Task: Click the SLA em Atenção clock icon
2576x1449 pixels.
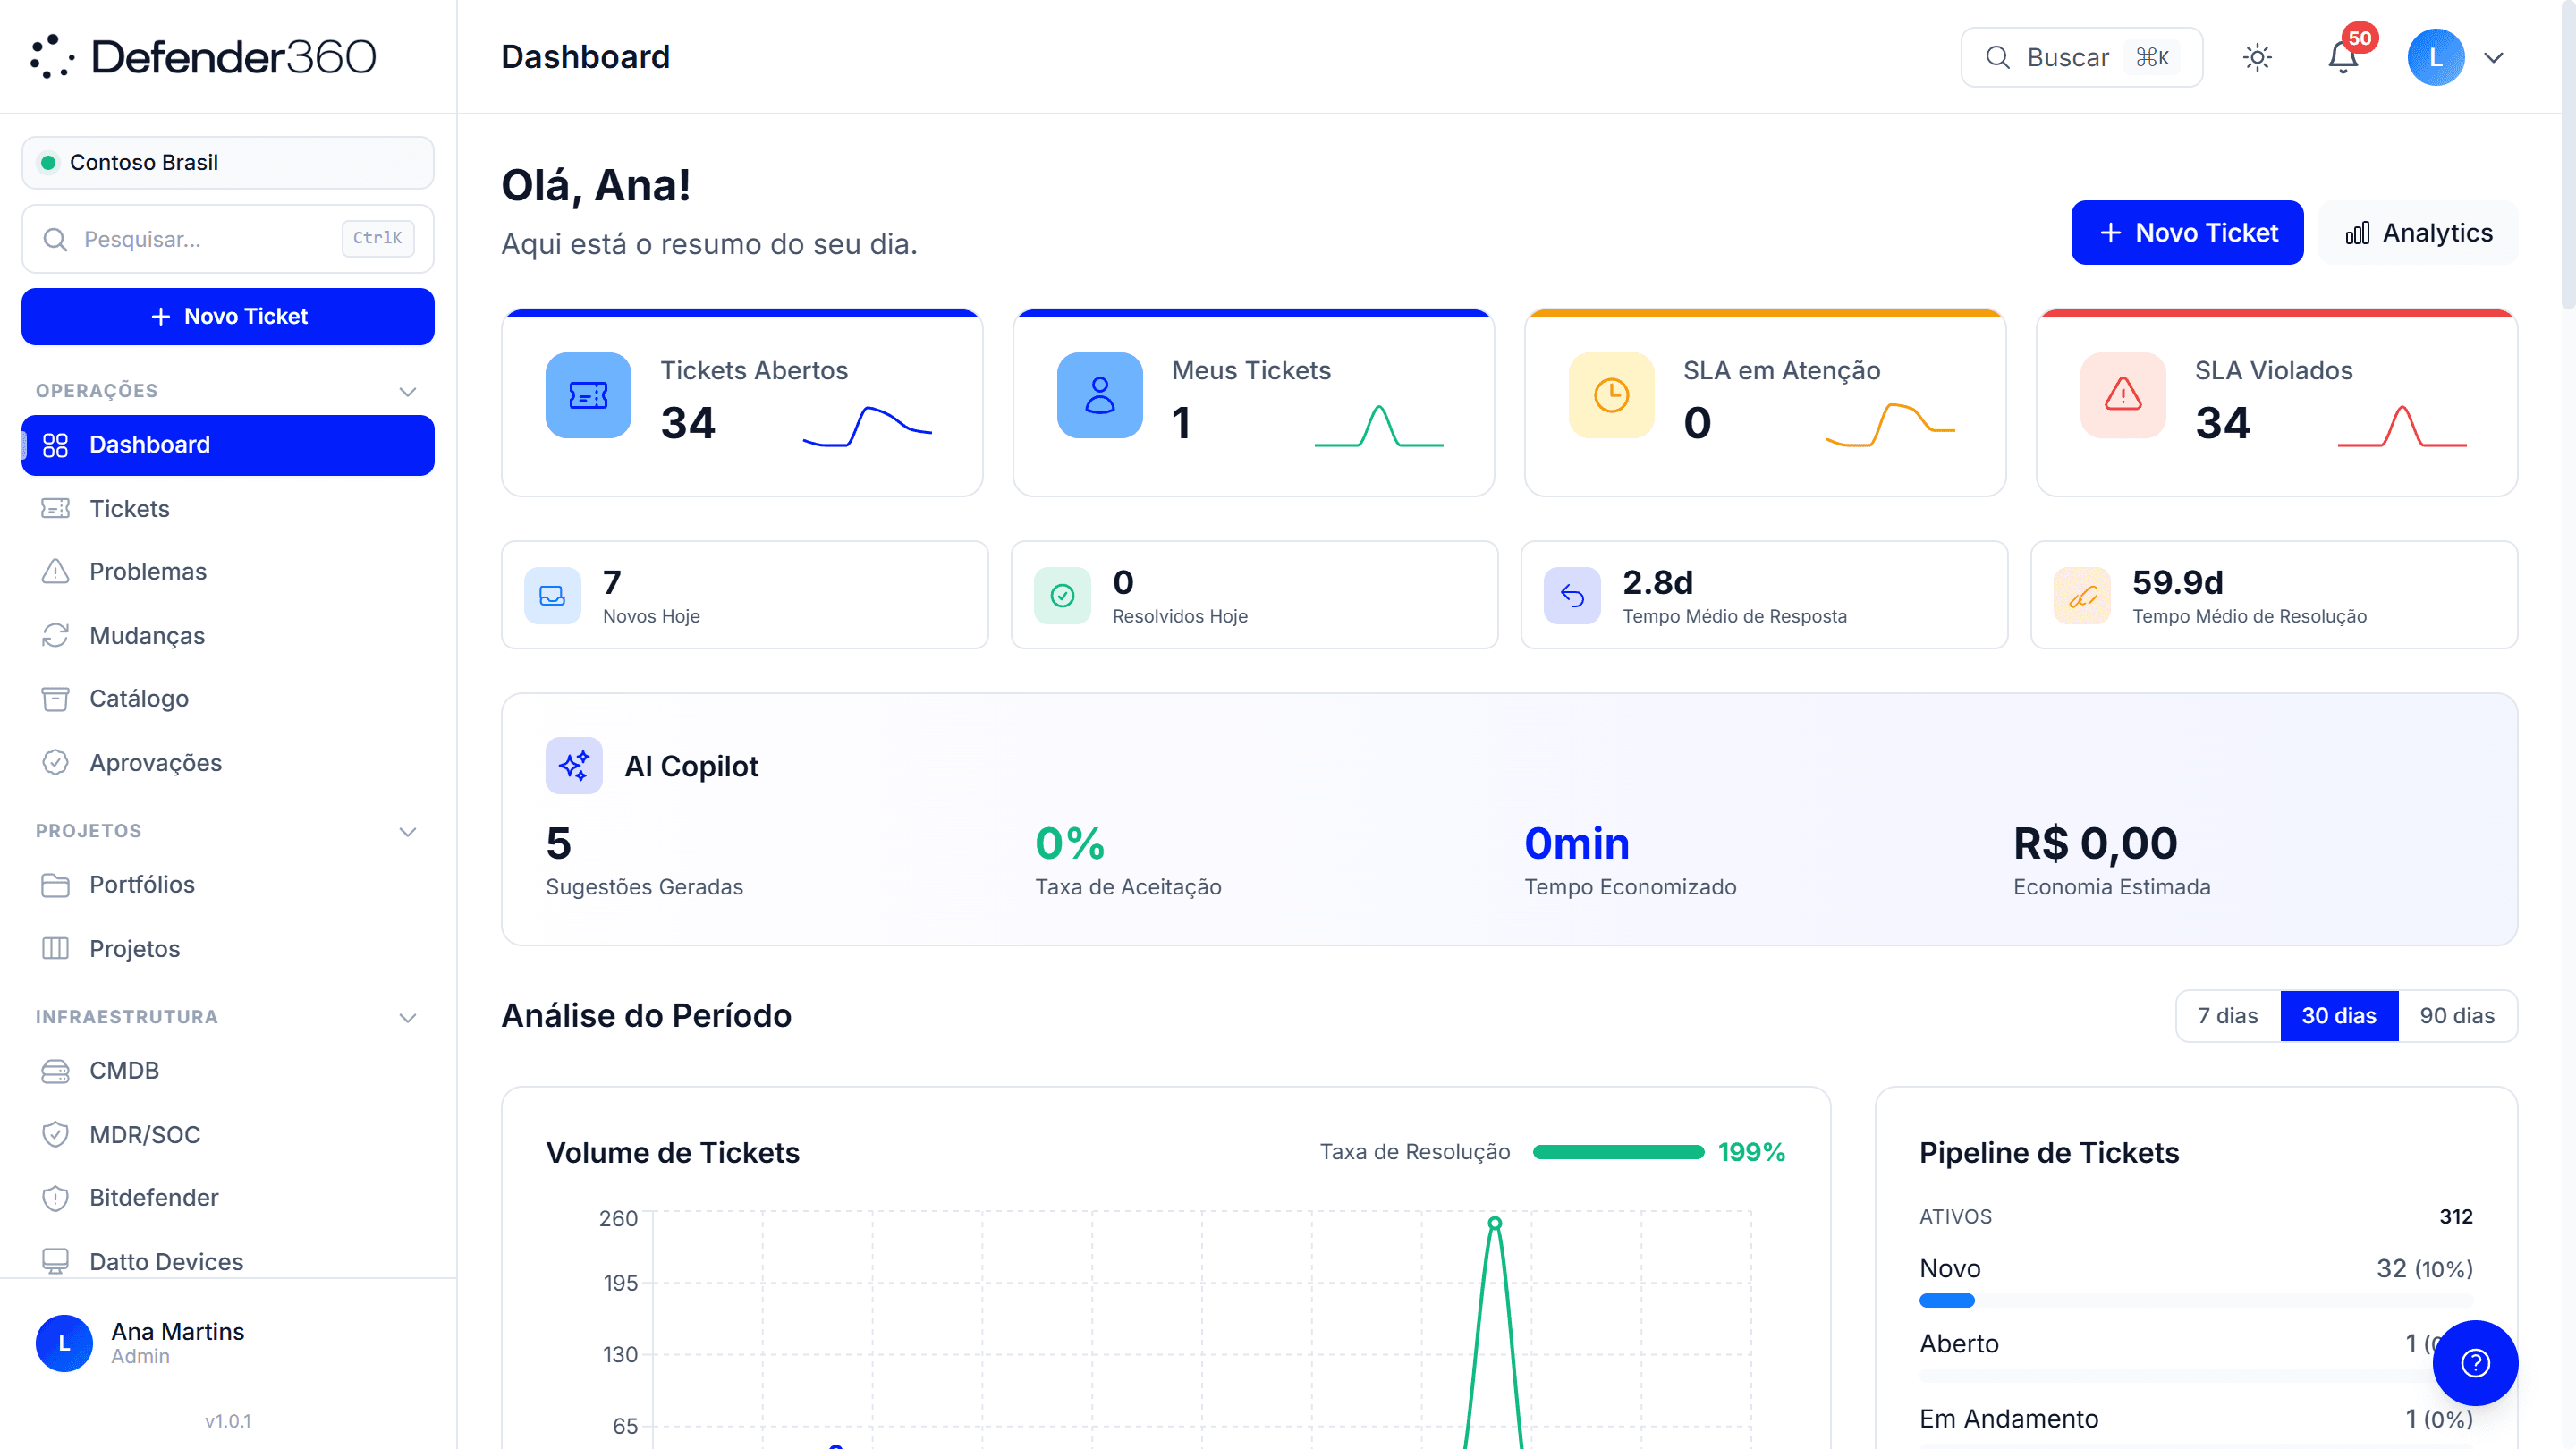Action: (1611, 395)
